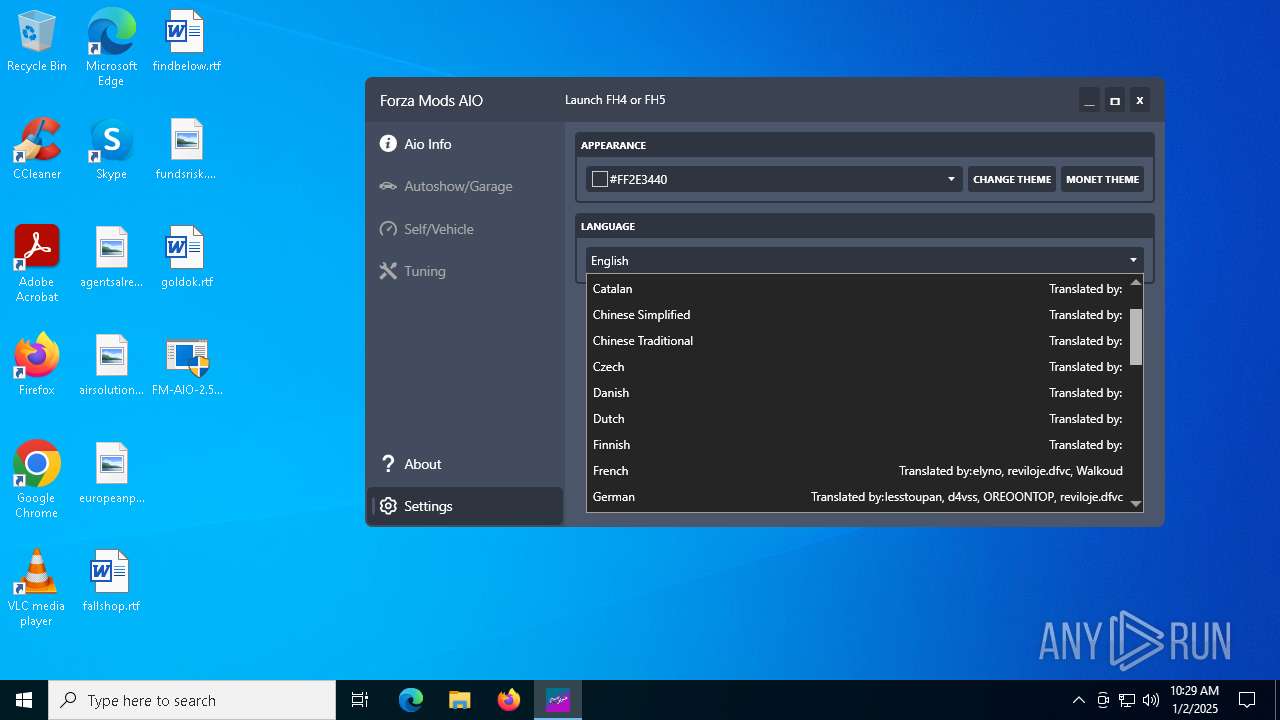This screenshot has width=1280, height=720.
Task: Collapse the English language dropdown
Action: [864, 260]
